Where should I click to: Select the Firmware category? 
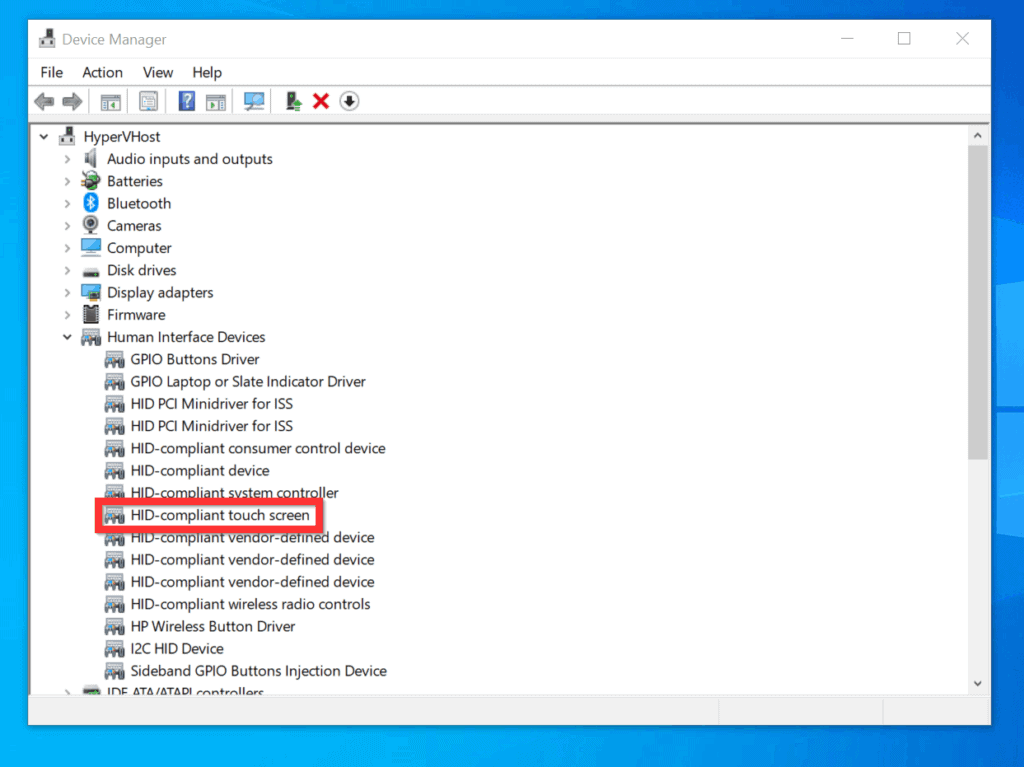[x=136, y=315]
